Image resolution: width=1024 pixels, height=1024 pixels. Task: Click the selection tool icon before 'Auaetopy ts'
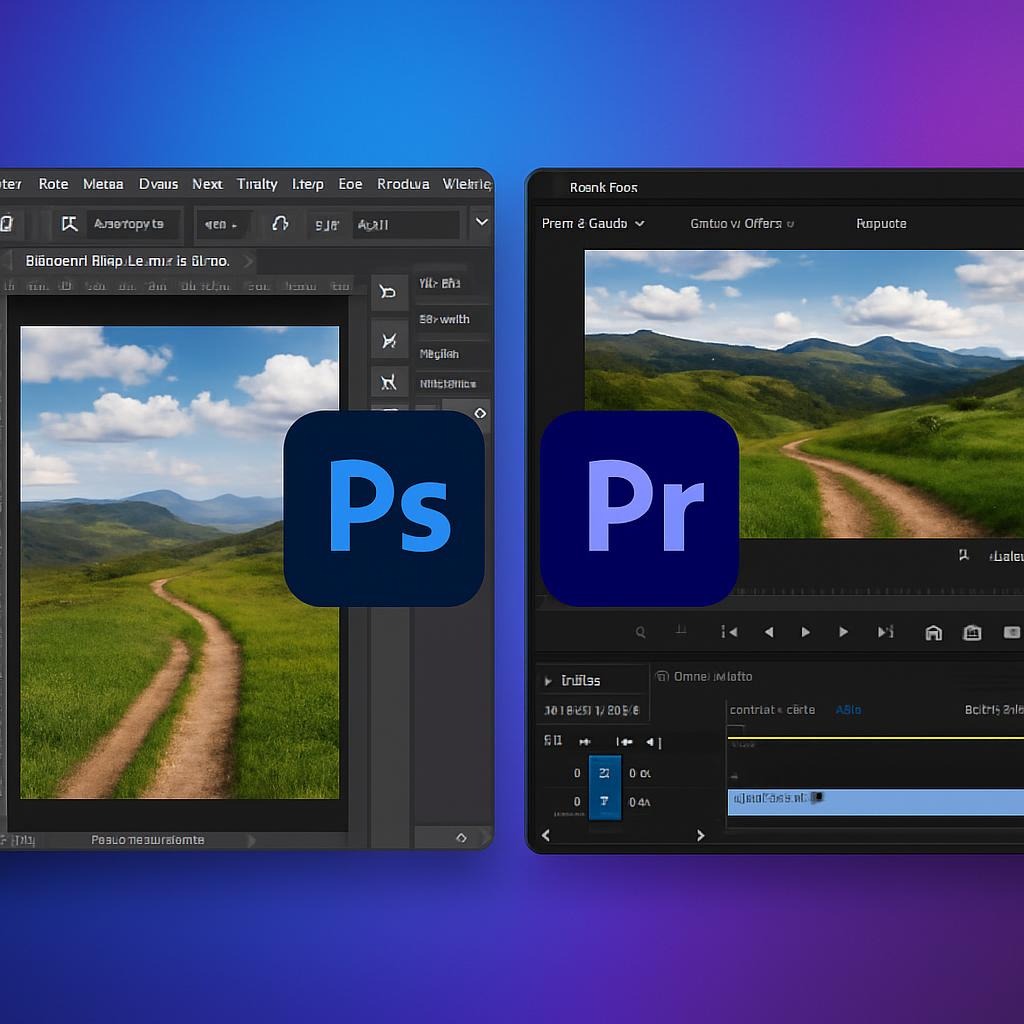click(x=69, y=224)
